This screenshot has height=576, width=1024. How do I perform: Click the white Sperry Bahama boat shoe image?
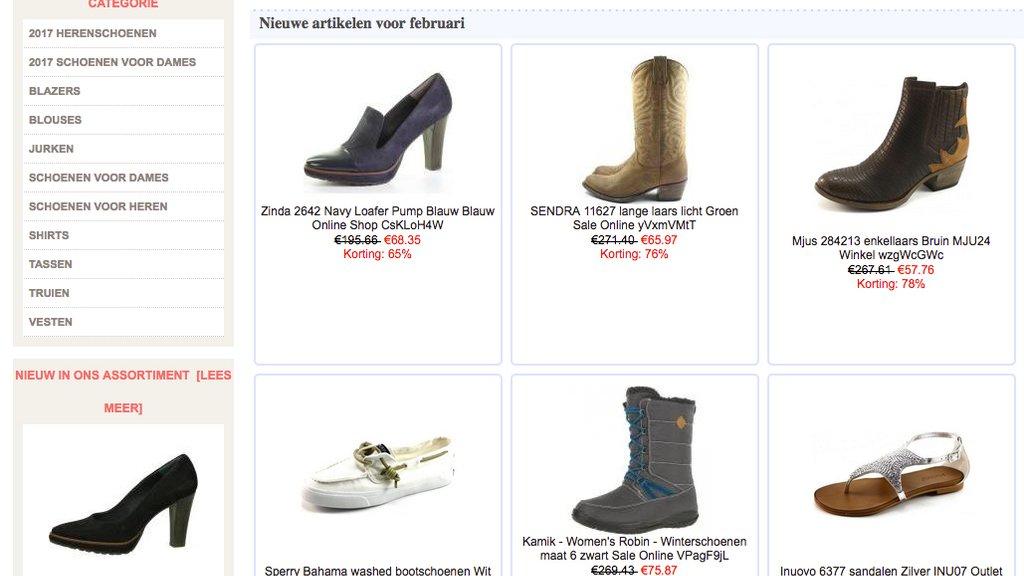click(x=377, y=473)
